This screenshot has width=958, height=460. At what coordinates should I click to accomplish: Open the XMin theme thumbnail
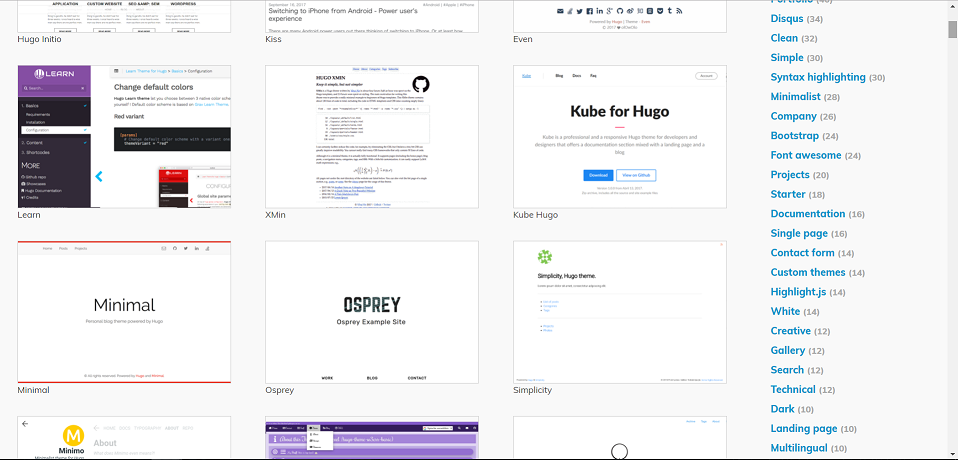[x=372, y=137]
